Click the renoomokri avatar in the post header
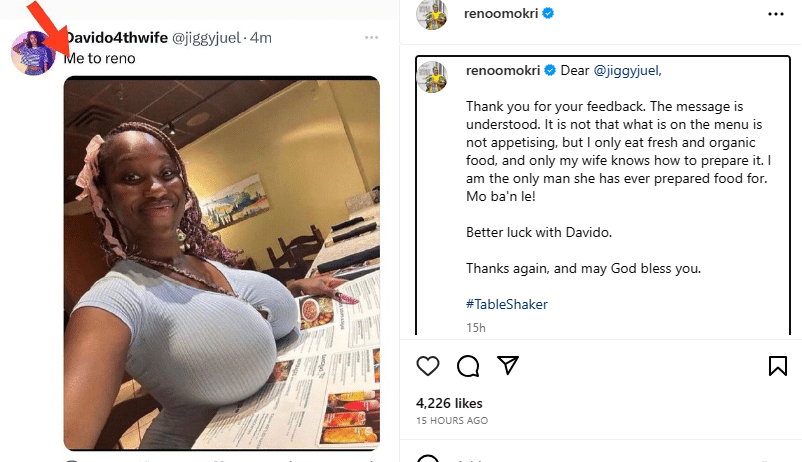Viewport: 802px width, 462px height. click(431, 15)
